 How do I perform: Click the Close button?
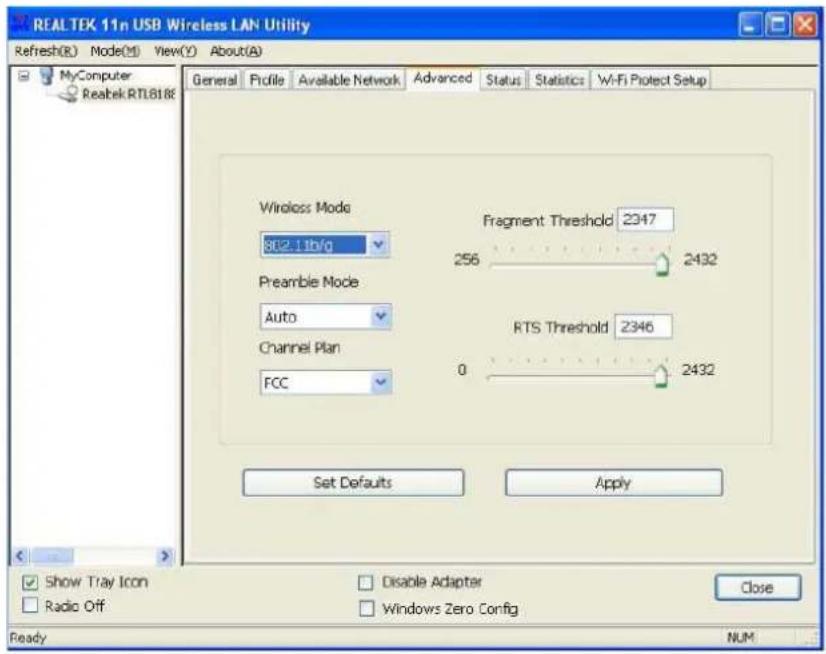tap(758, 587)
